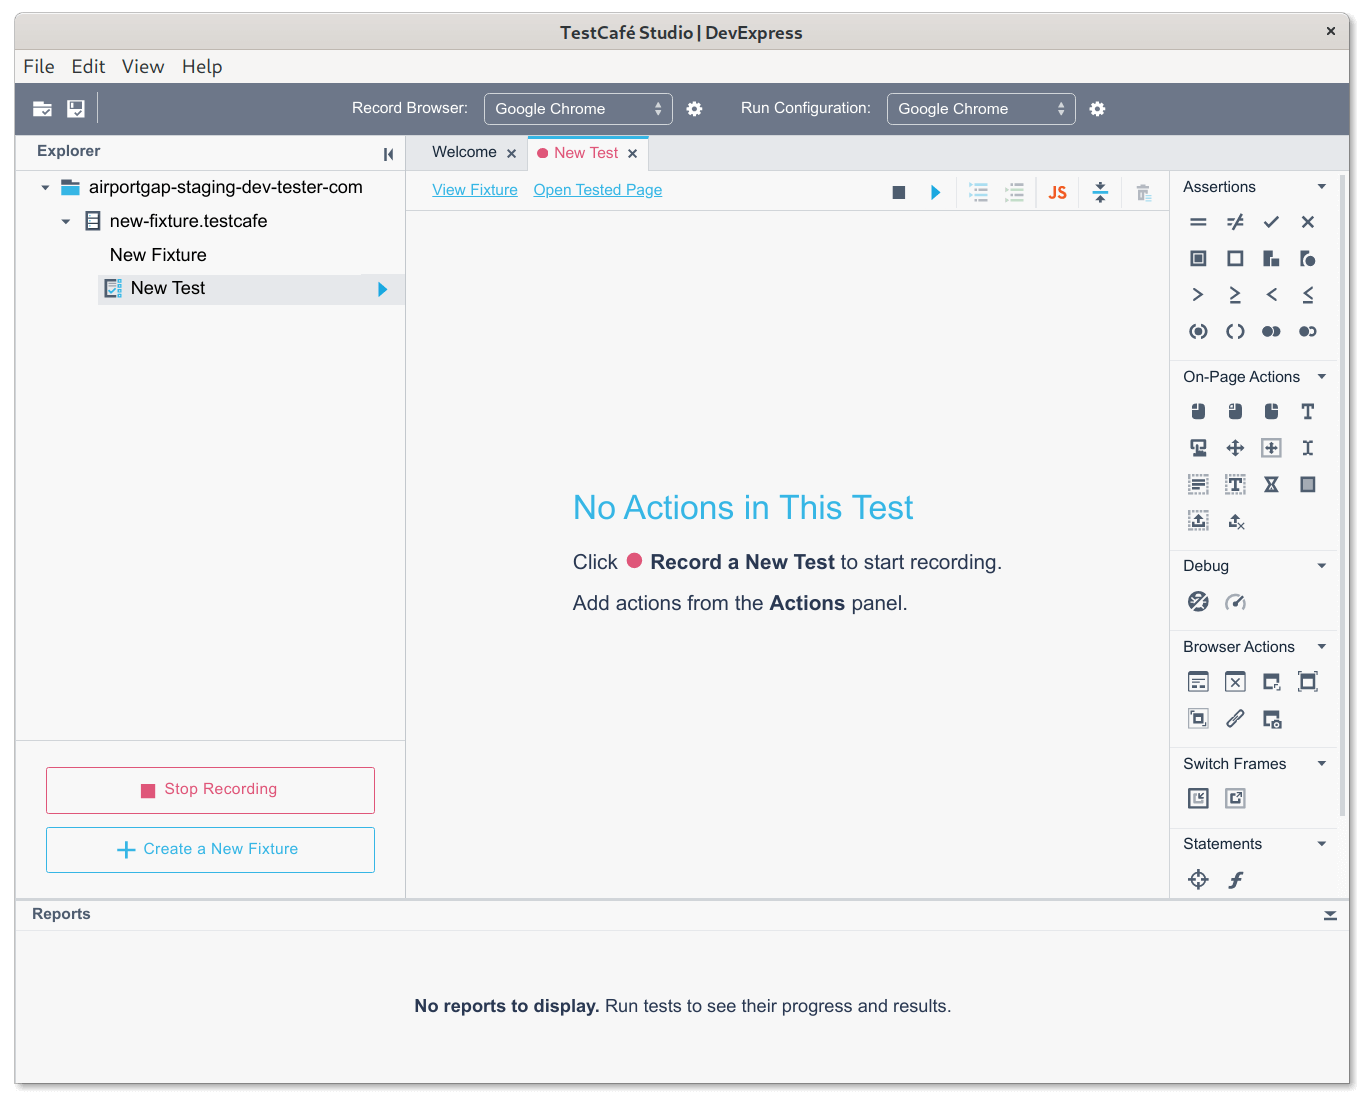Add the Not Ok cross assertion
1368x1102 pixels.
coord(1307,222)
